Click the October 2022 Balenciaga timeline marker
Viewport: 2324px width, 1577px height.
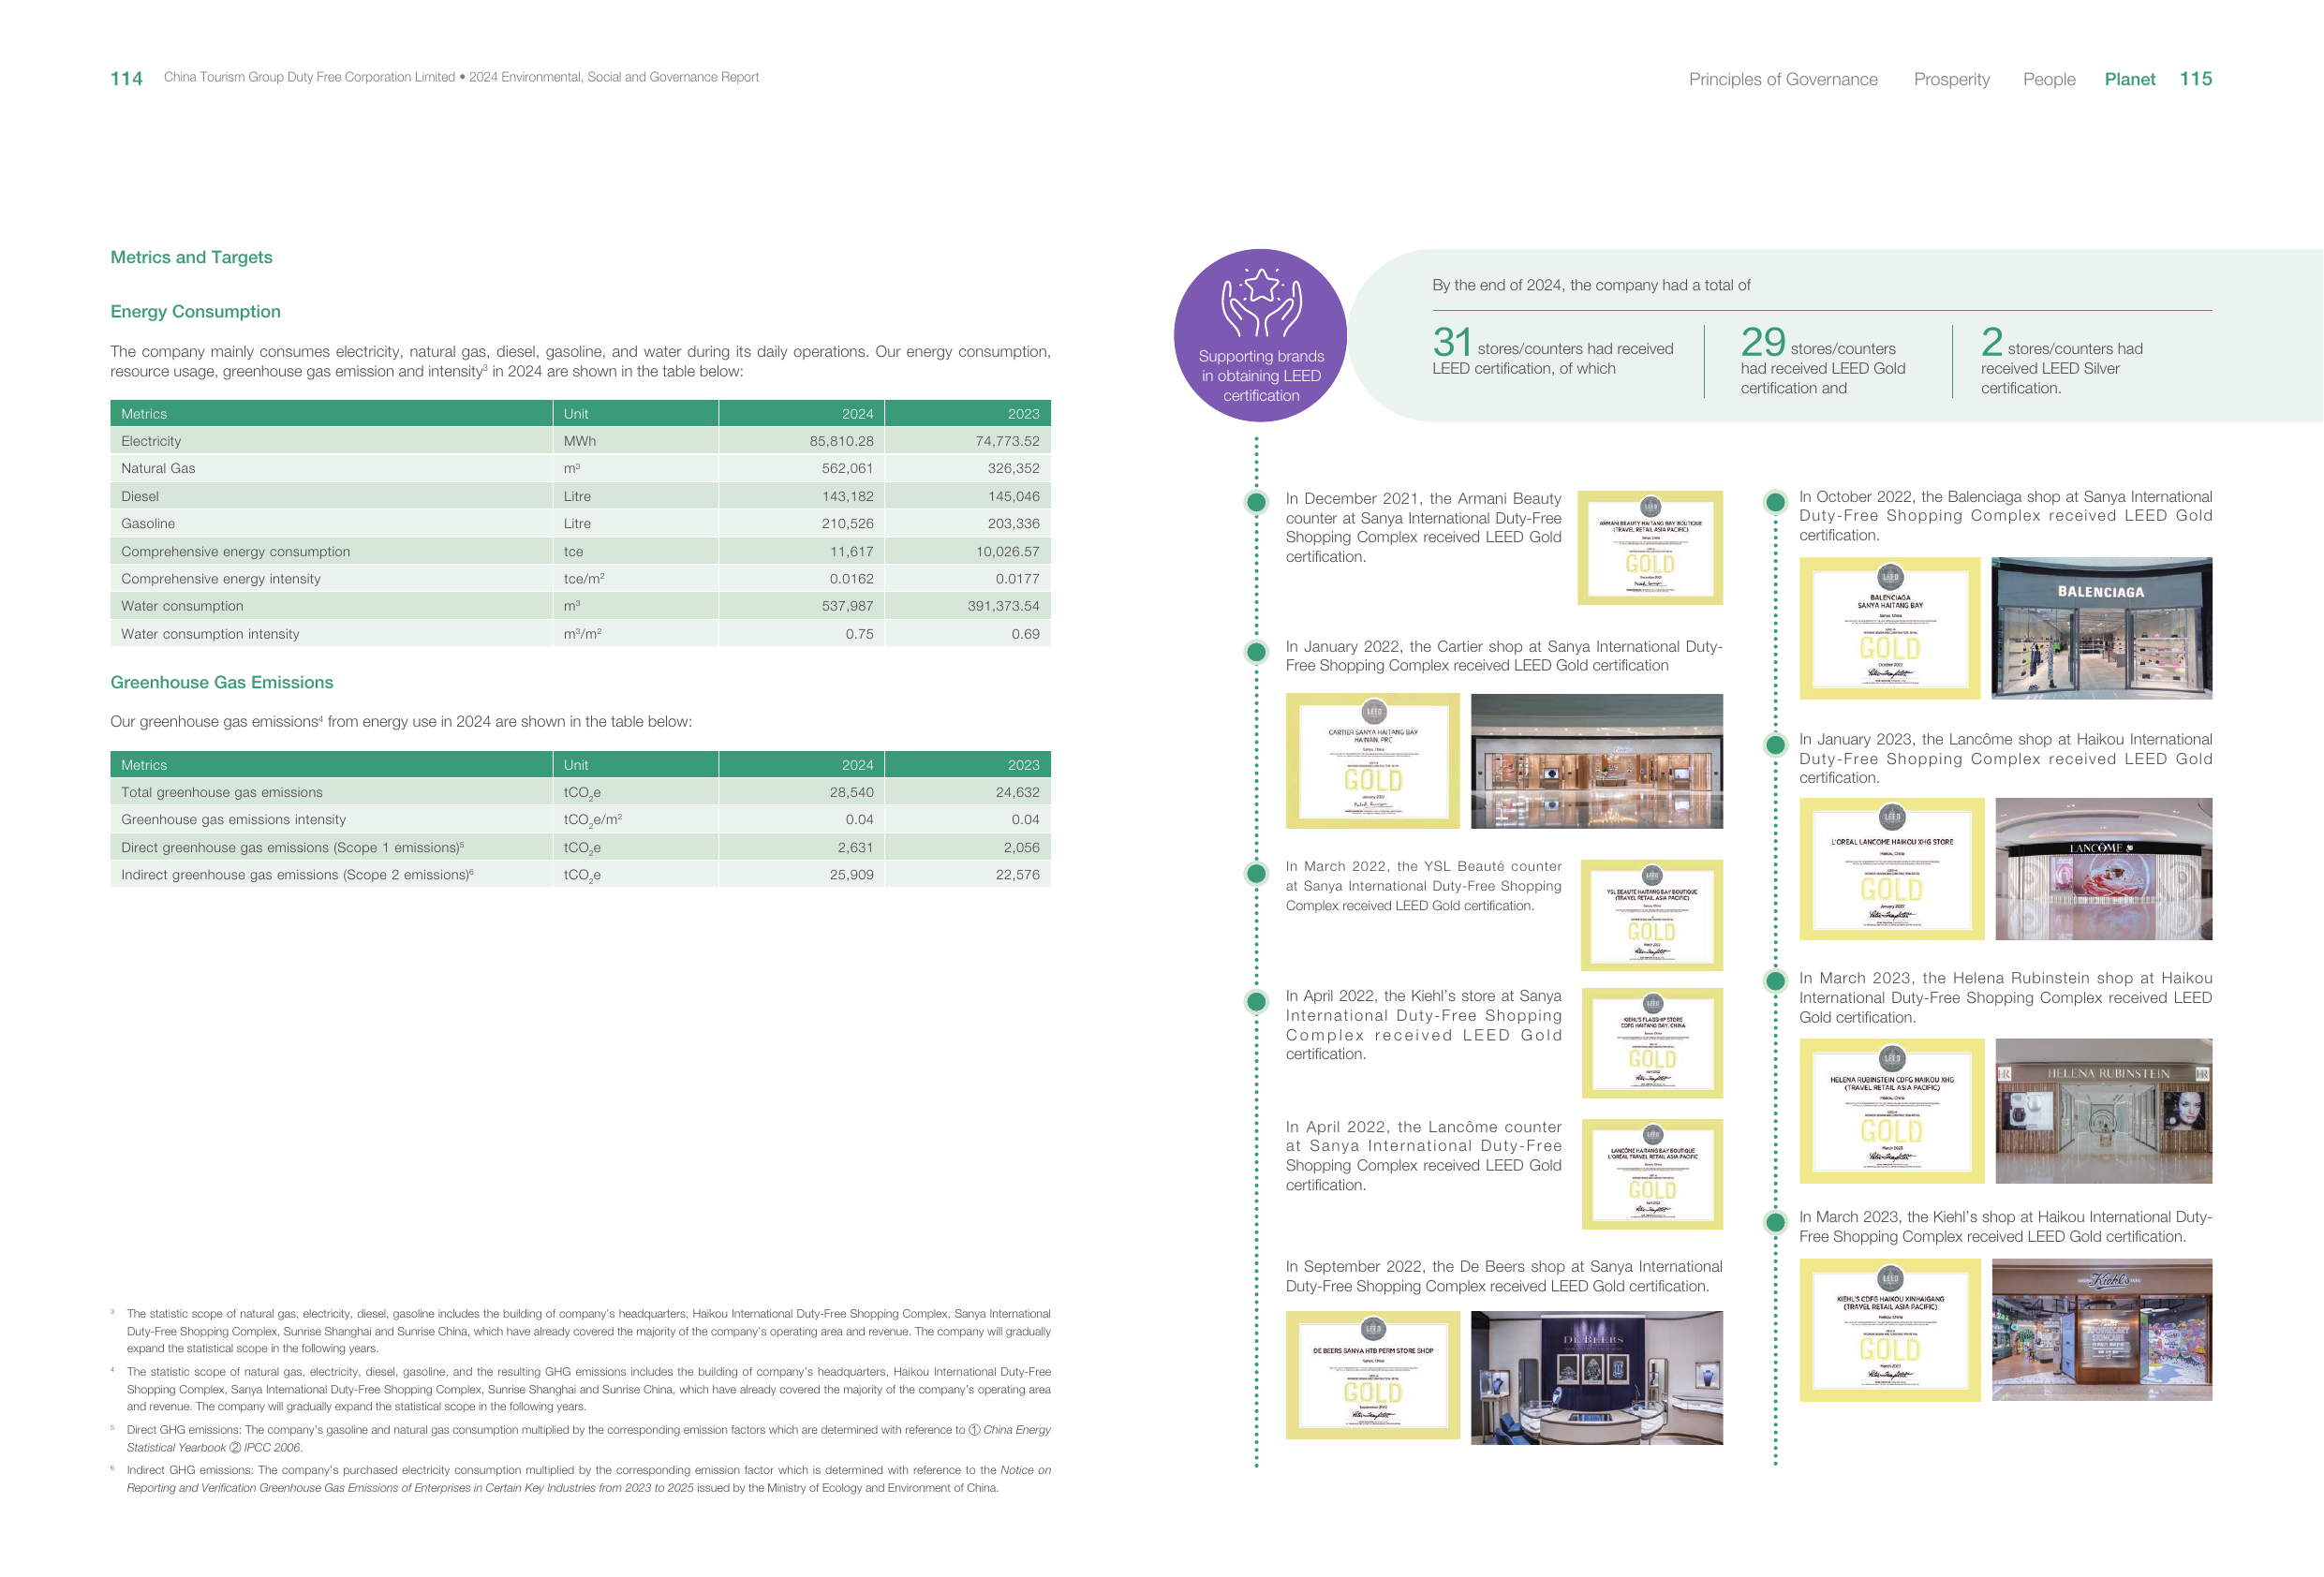pos(1775,502)
